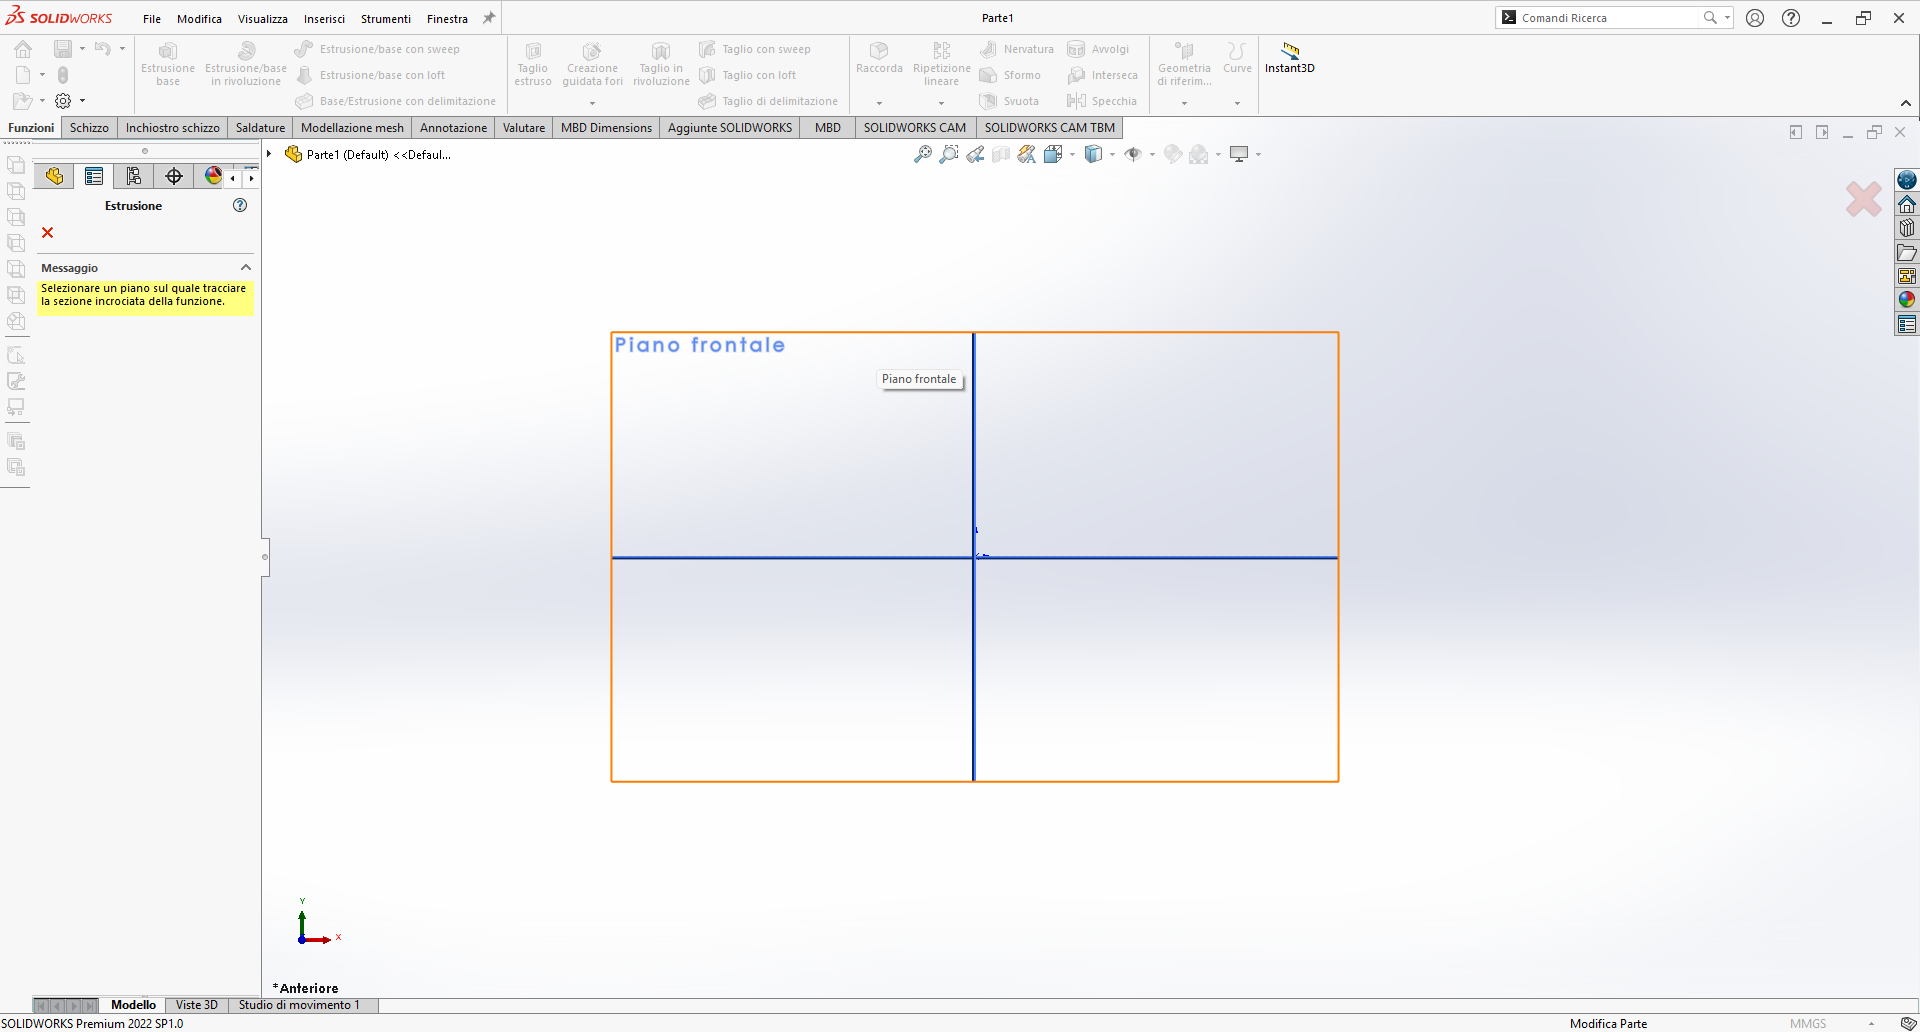Open the ConfigurationManager tab icon
The width and height of the screenshot is (1920, 1032).
pyautogui.click(x=134, y=177)
